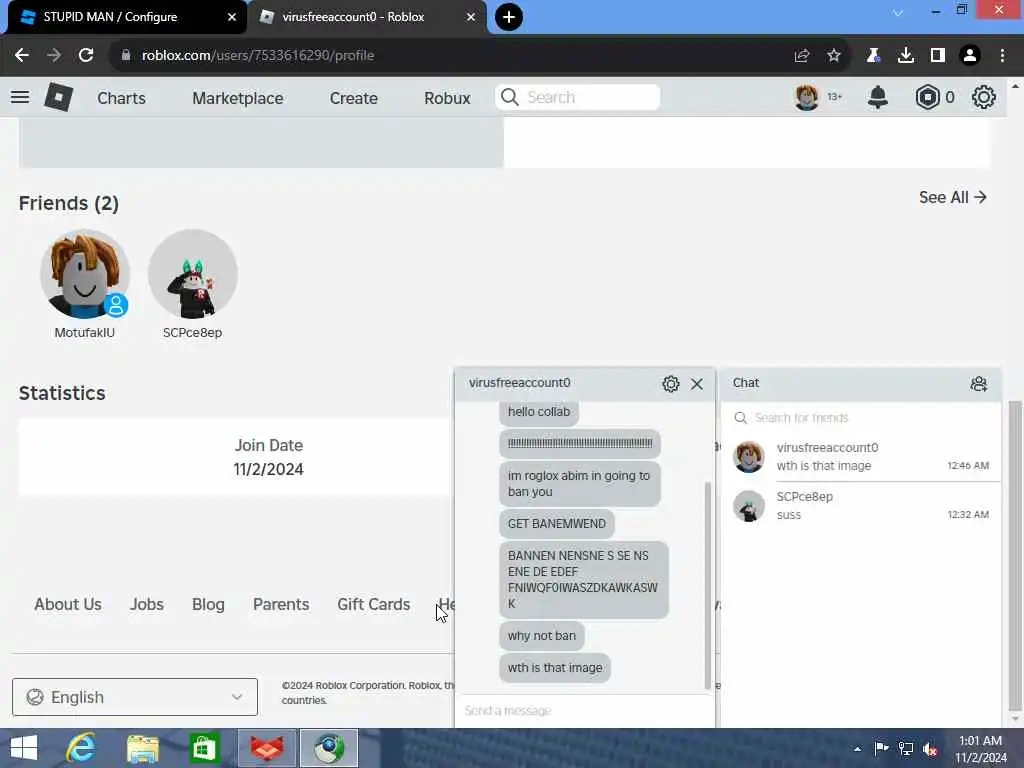Open the Robux menu item

(x=447, y=98)
